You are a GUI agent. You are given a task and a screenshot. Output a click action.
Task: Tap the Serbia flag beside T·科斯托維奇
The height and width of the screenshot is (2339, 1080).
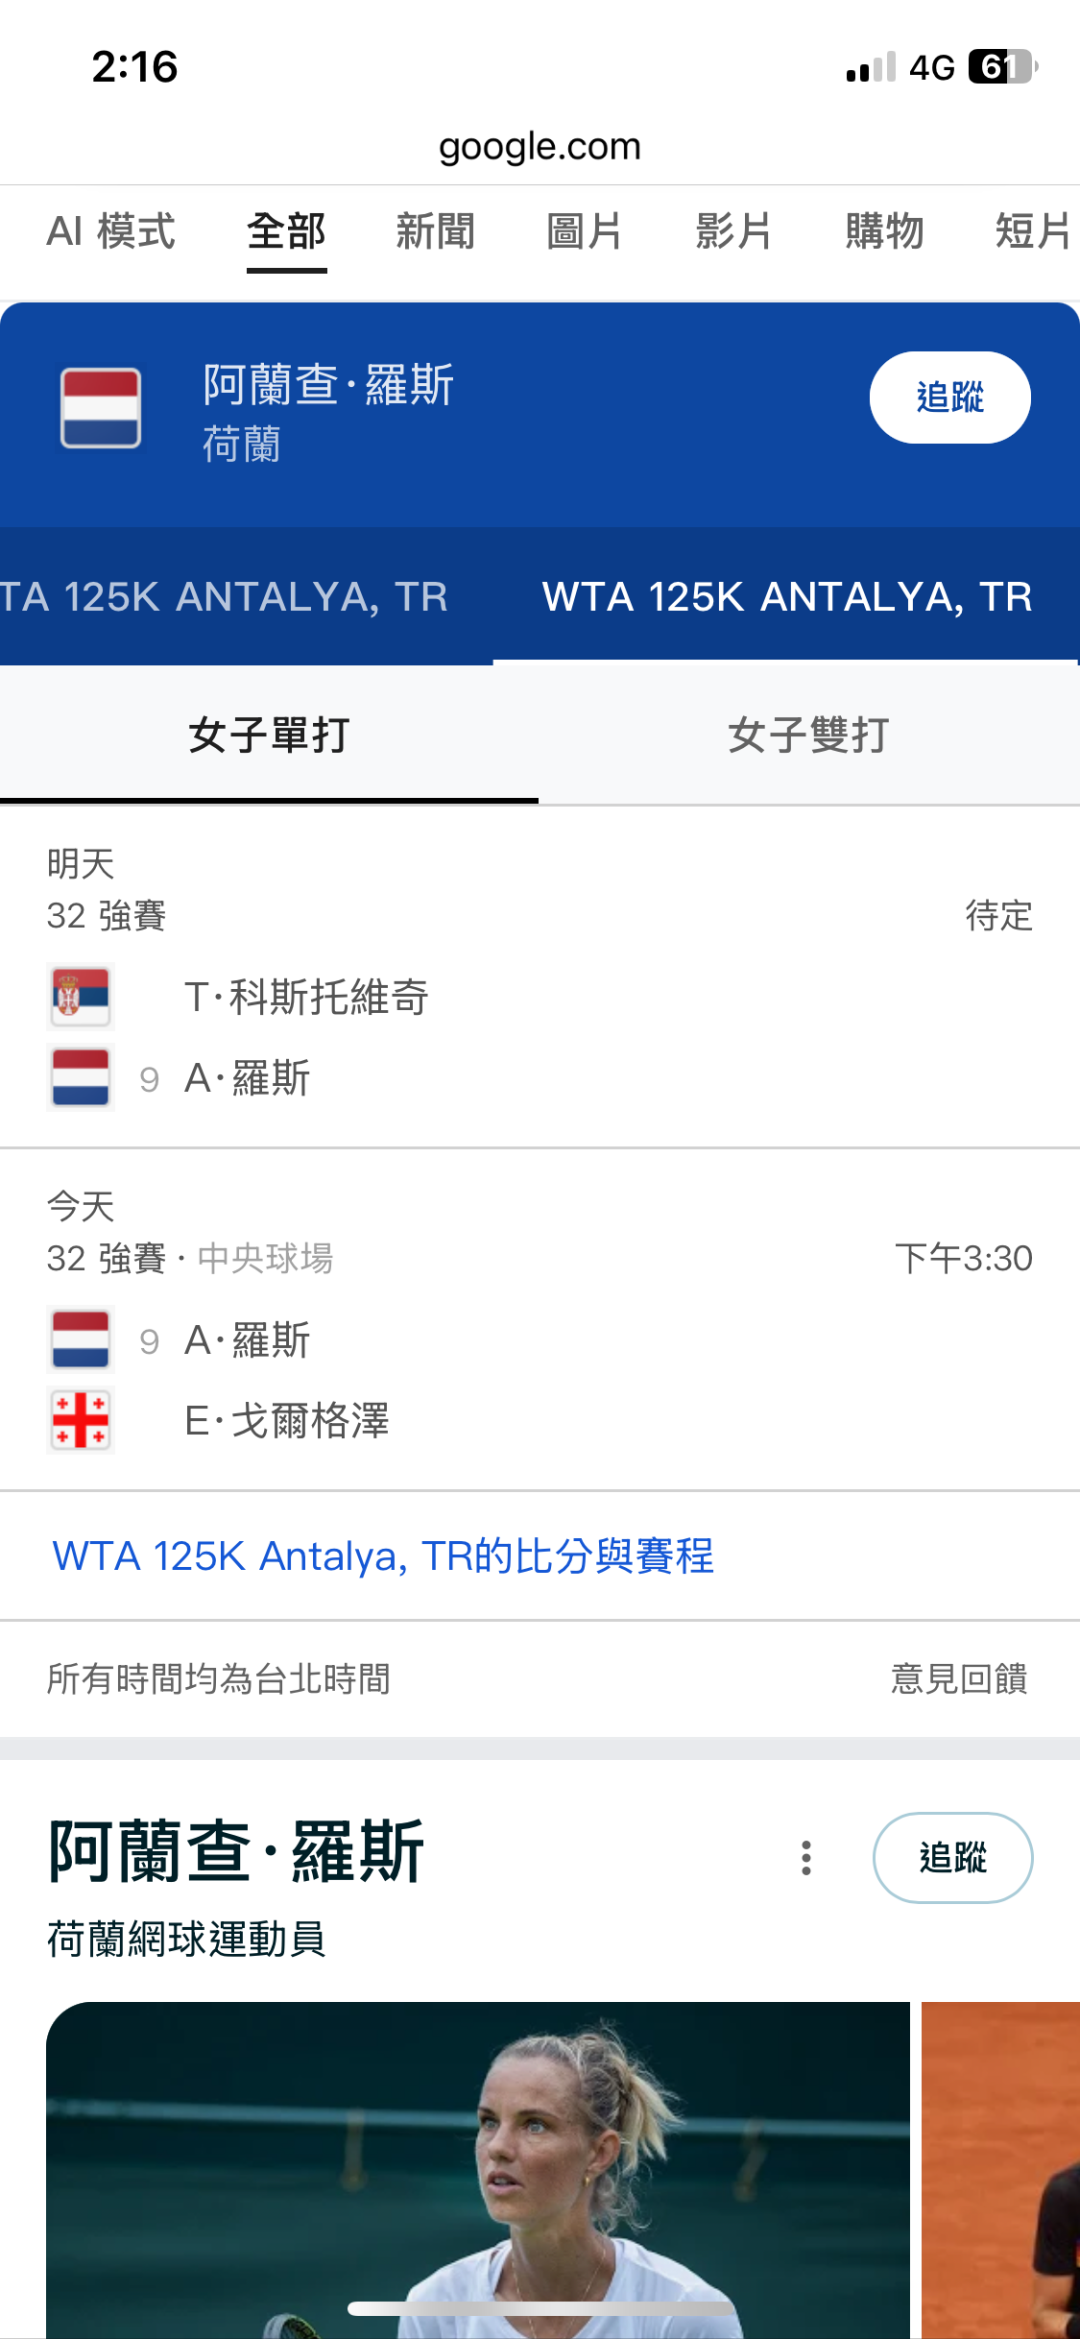coord(81,996)
